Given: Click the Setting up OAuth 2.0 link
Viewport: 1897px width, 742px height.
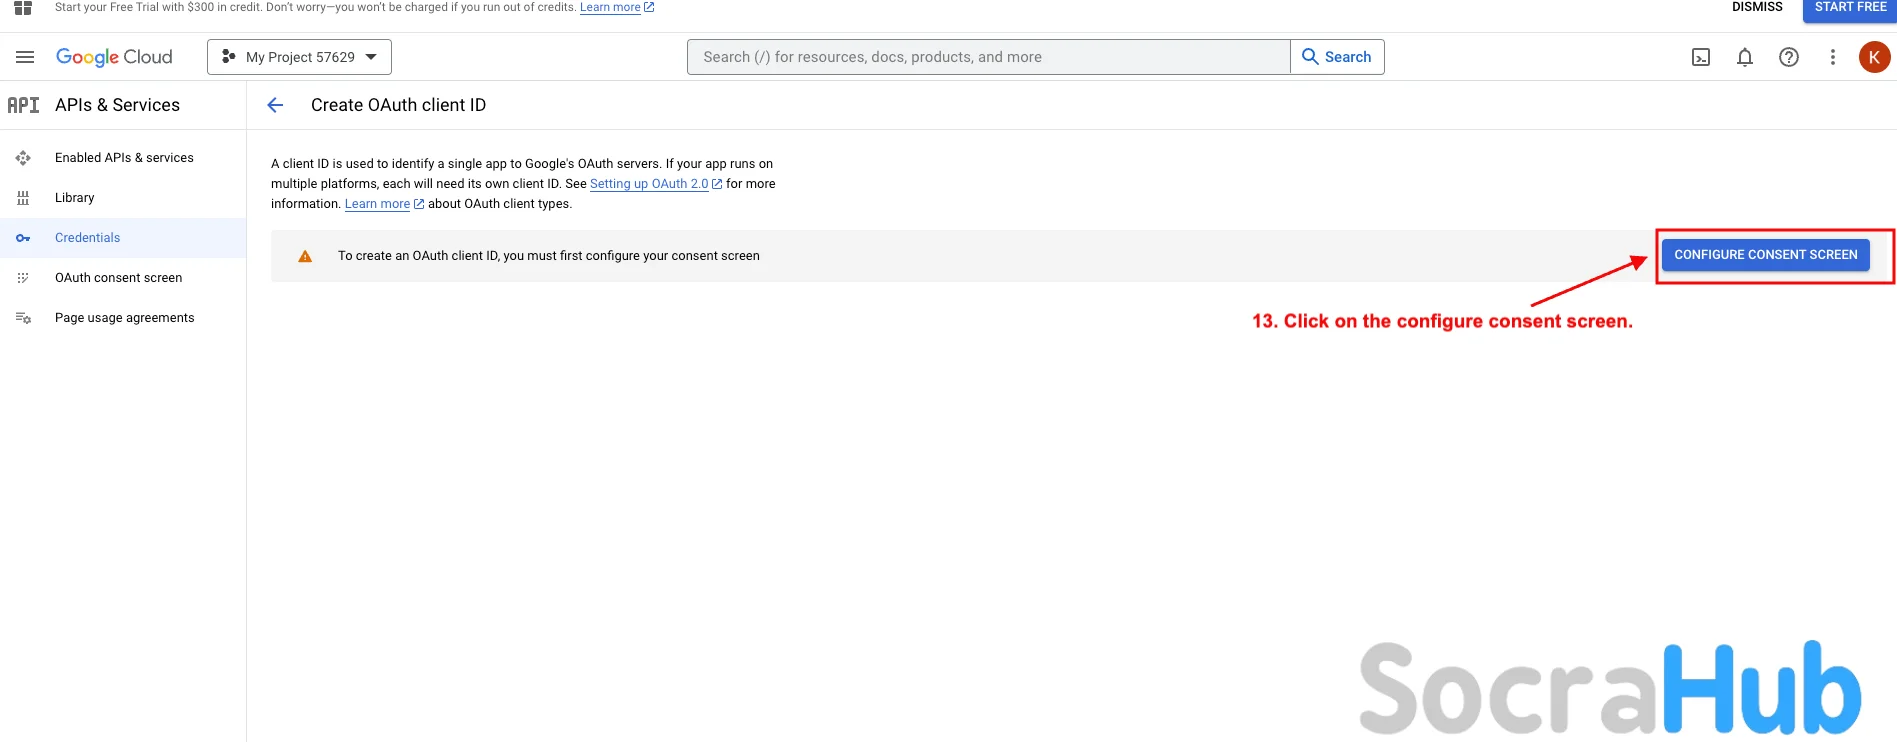Looking at the screenshot, I should tap(649, 184).
